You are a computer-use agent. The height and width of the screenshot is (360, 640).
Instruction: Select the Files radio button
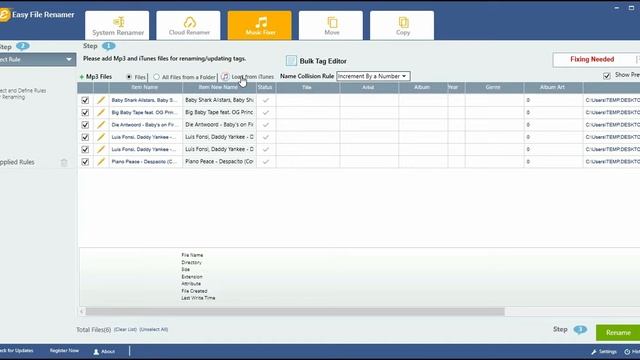click(129, 77)
